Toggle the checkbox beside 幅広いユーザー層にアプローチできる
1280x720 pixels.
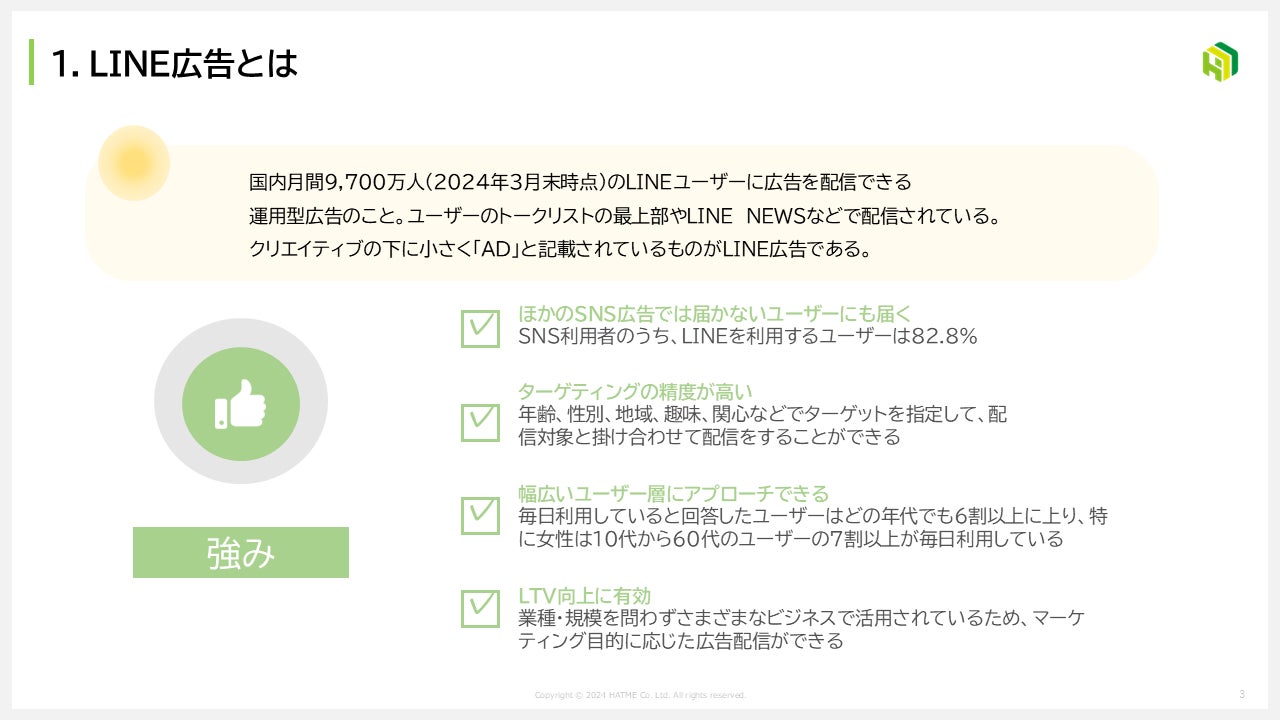point(480,515)
